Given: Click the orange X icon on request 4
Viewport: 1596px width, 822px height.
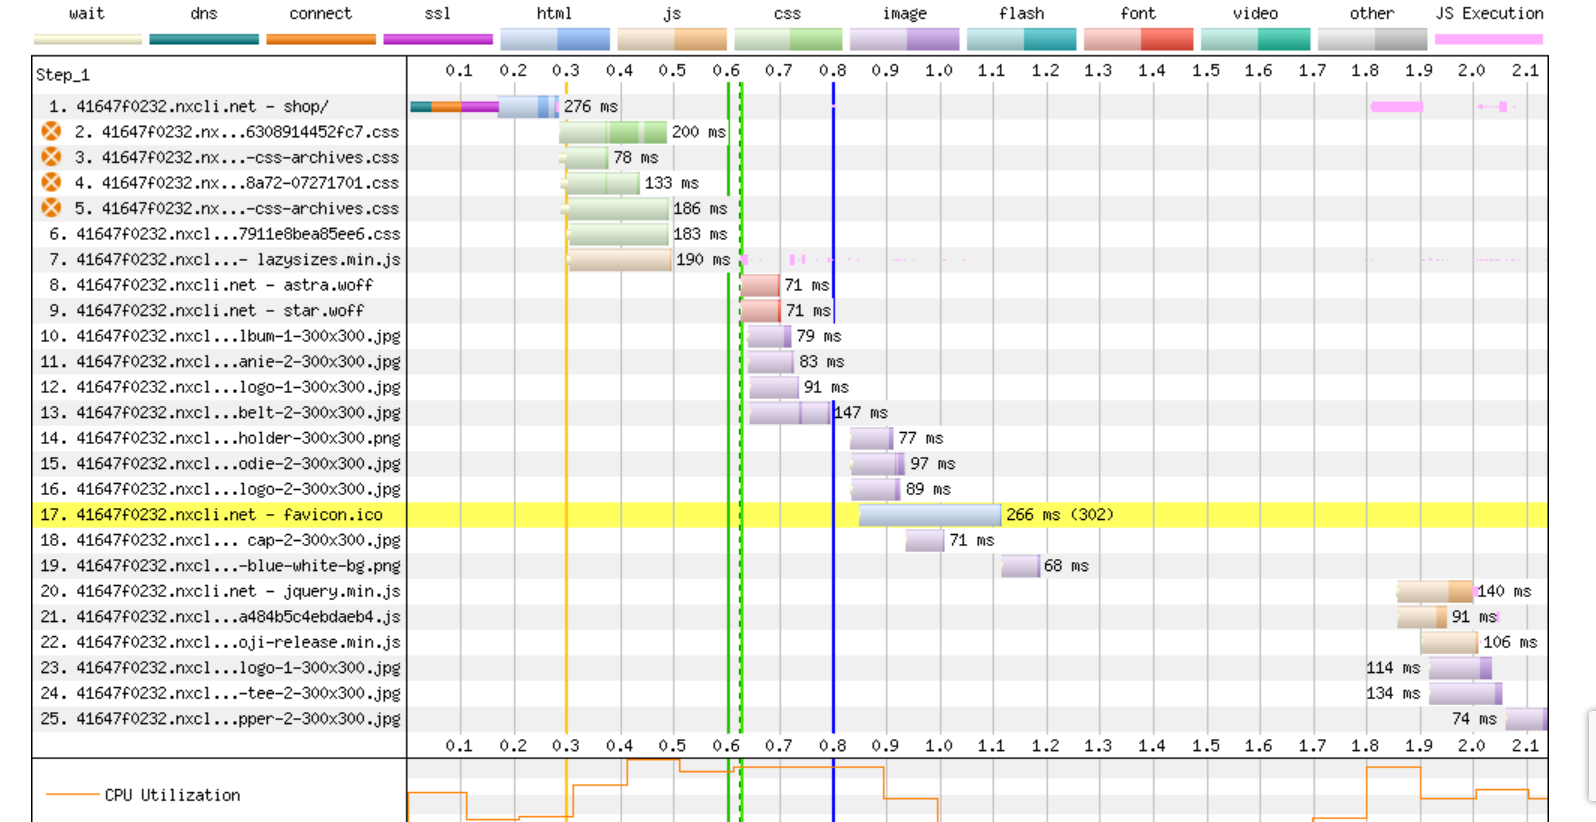Looking at the screenshot, I should tap(51, 182).
